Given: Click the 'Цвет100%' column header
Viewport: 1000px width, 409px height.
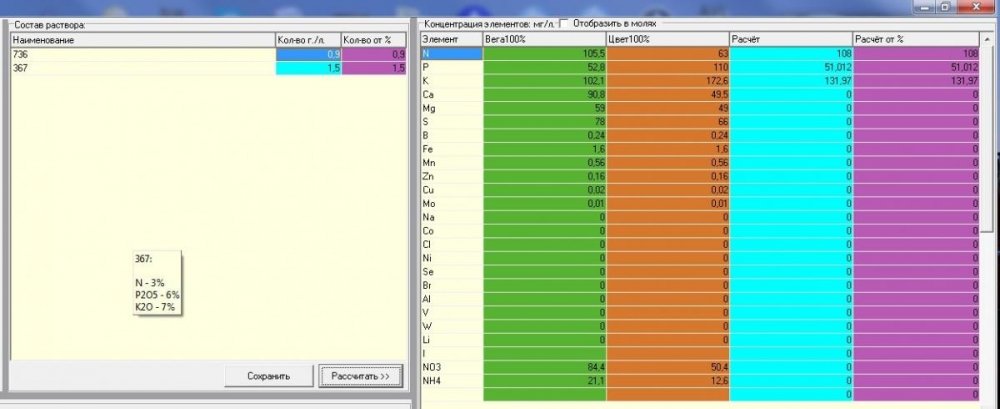Looking at the screenshot, I should [x=667, y=40].
